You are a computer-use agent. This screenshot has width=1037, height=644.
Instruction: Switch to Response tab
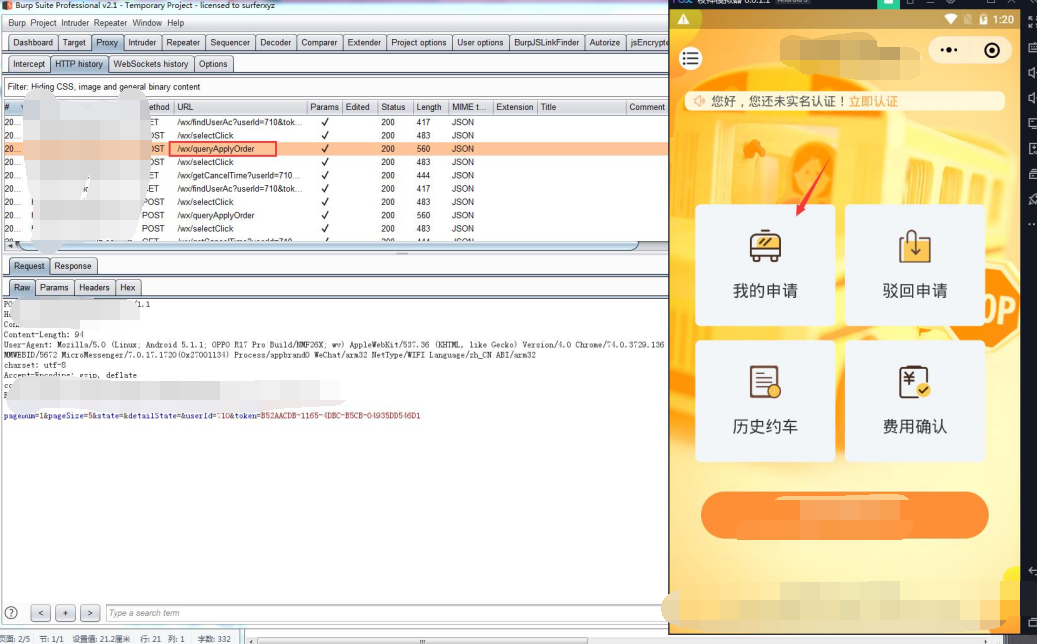[73, 266]
